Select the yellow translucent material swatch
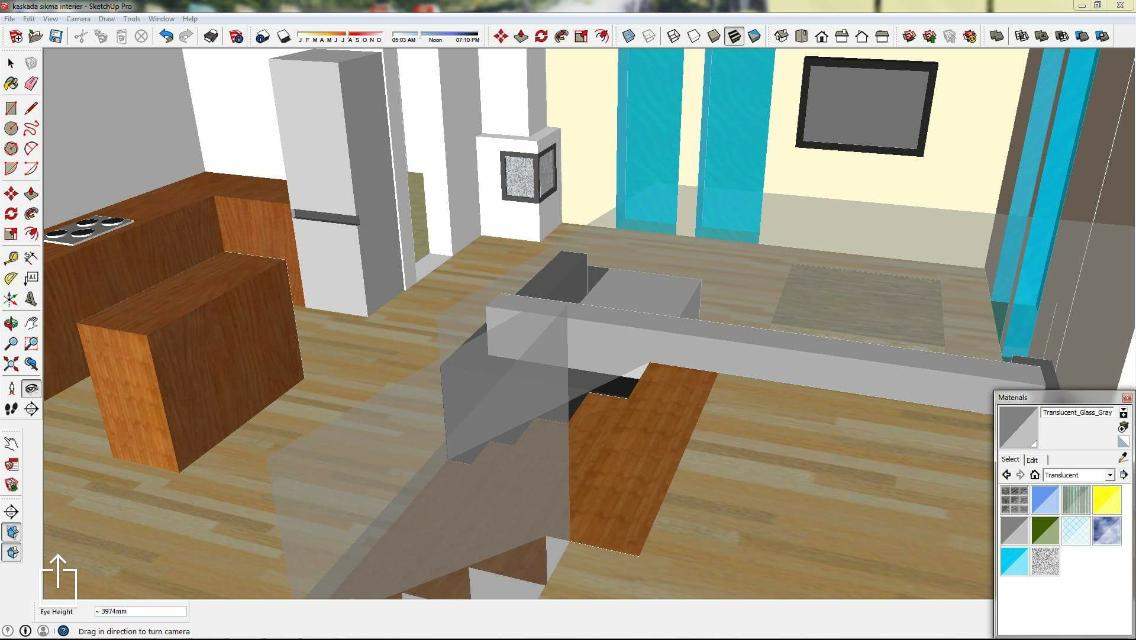The width and height of the screenshot is (1136, 640). (x=1106, y=499)
